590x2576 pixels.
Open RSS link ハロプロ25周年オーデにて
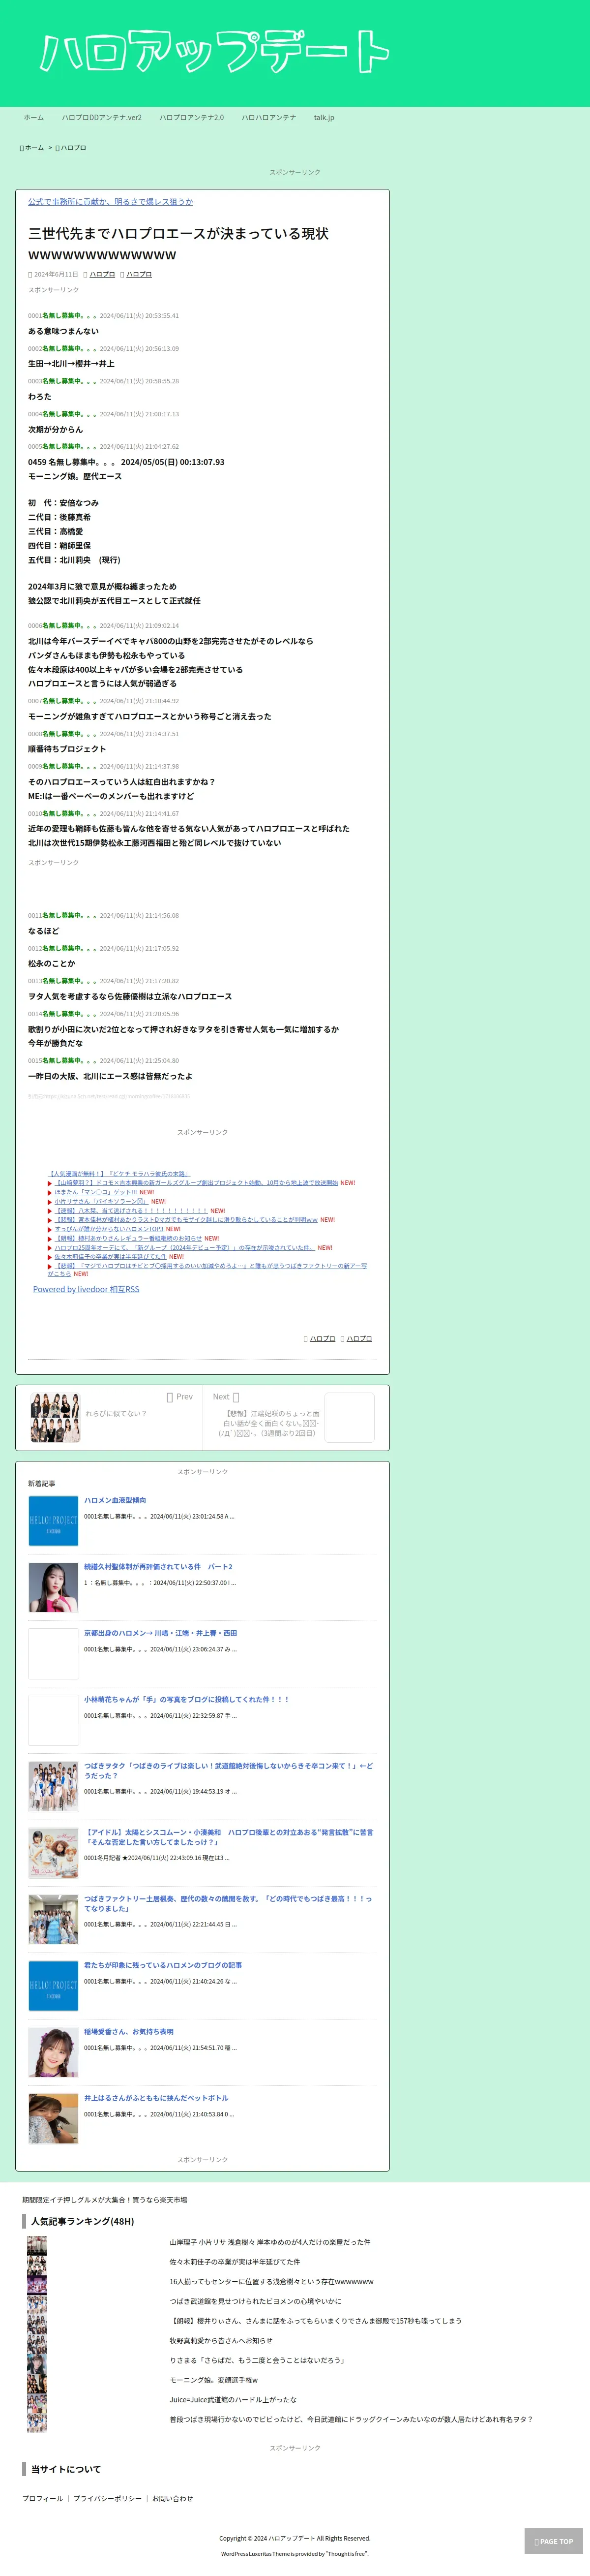coord(184,1247)
